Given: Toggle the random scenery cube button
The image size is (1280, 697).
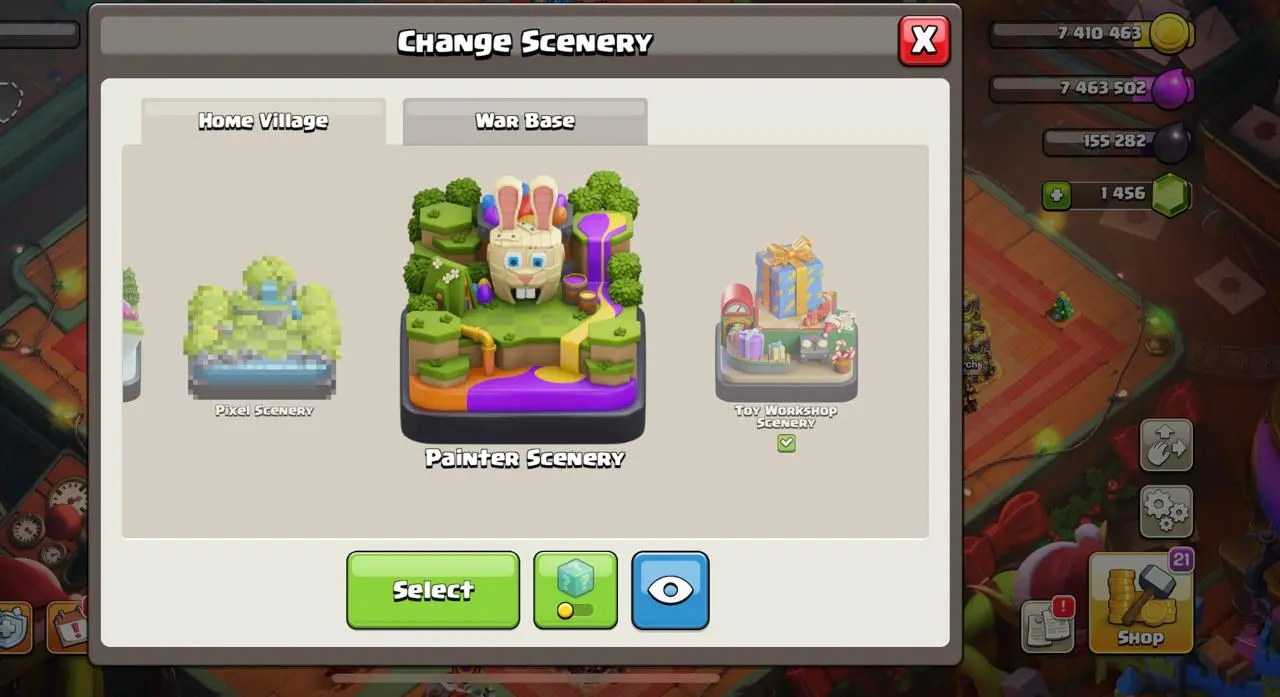Looking at the screenshot, I should point(575,590).
